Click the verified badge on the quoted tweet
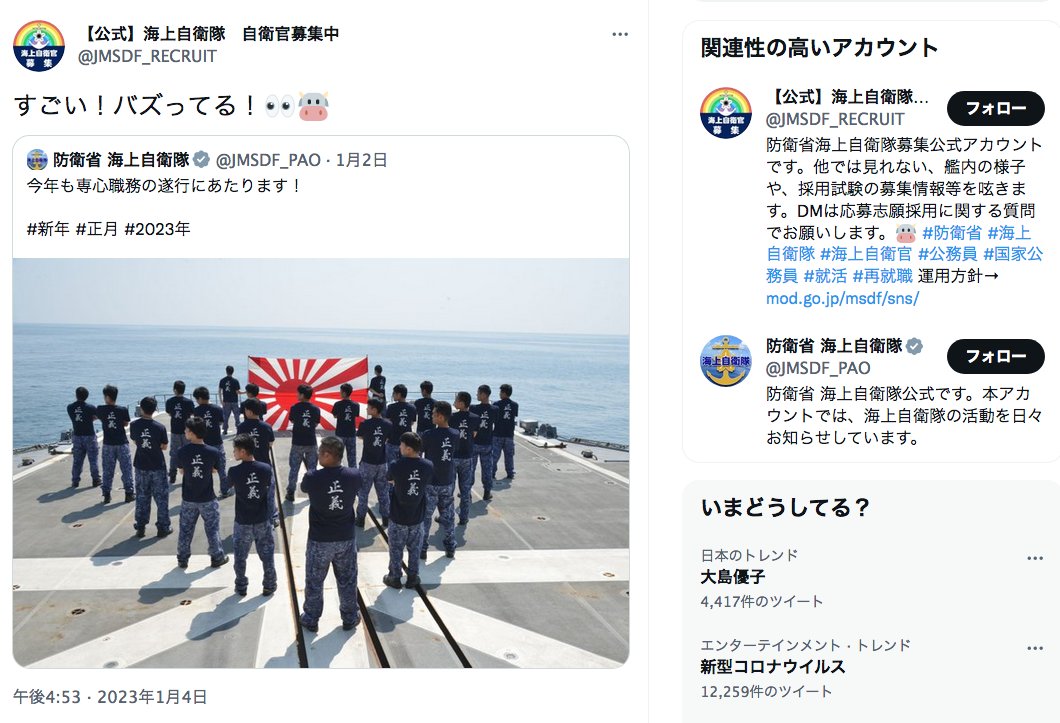This screenshot has width=1060, height=723. [201, 160]
